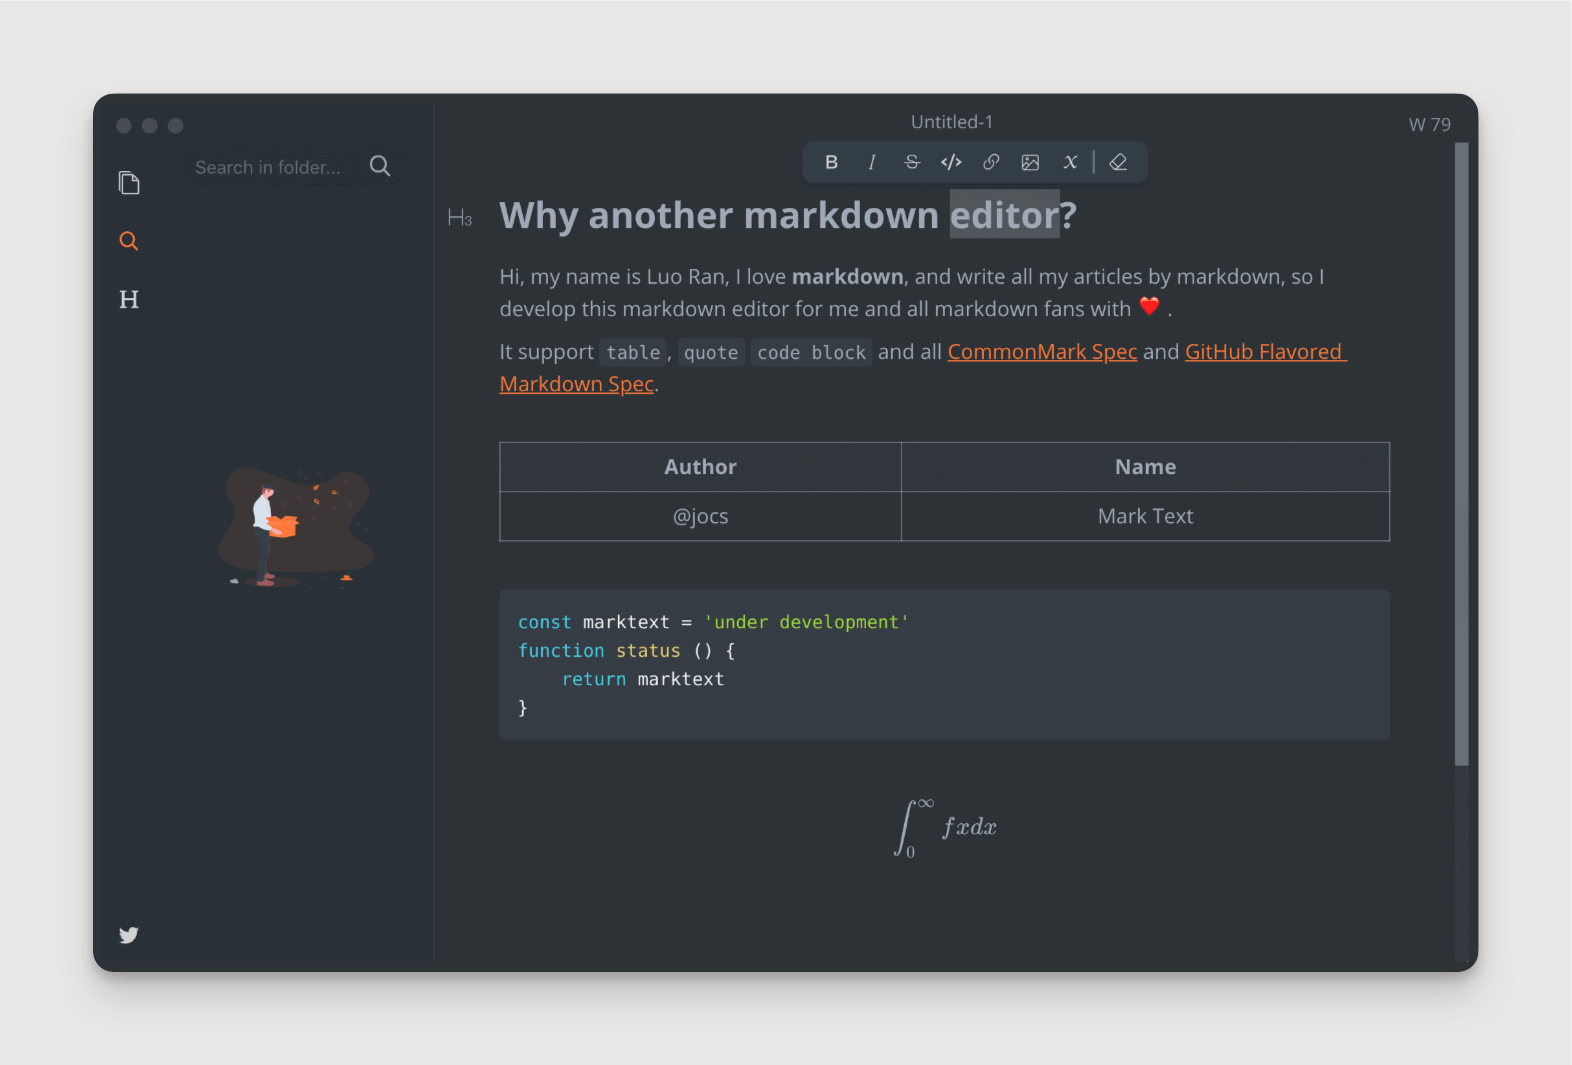Image resolution: width=1572 pixels, height=1065 pixels.
Task: Click the @jocs table cell
Action: (x=700, y=516)
